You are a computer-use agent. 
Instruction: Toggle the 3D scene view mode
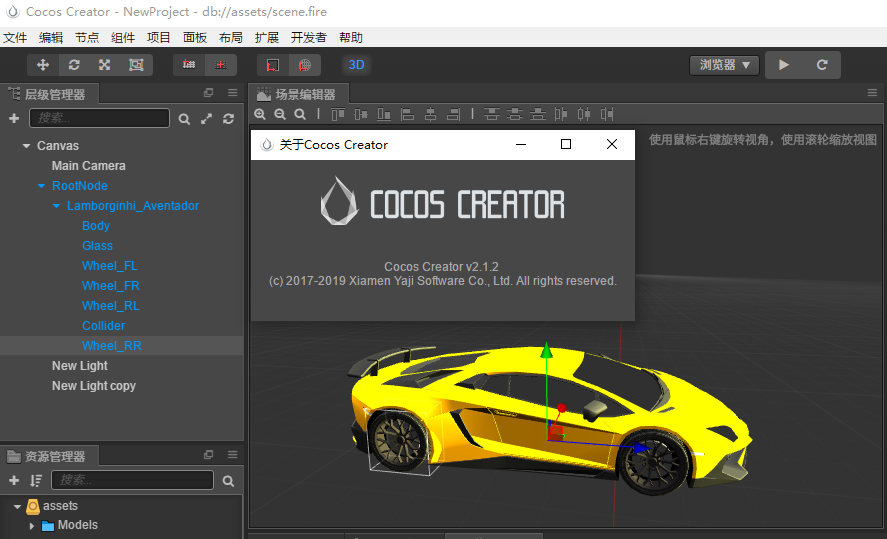tap(357, 65)
